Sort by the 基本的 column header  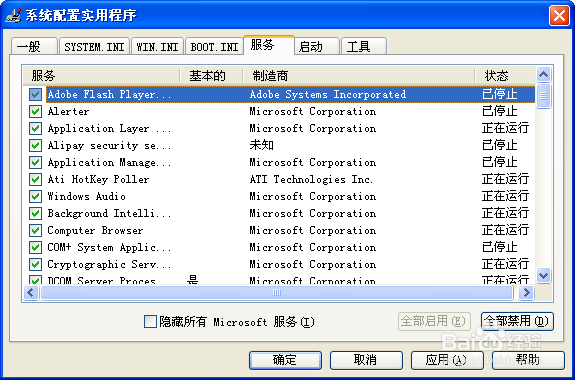click(211, 76)
